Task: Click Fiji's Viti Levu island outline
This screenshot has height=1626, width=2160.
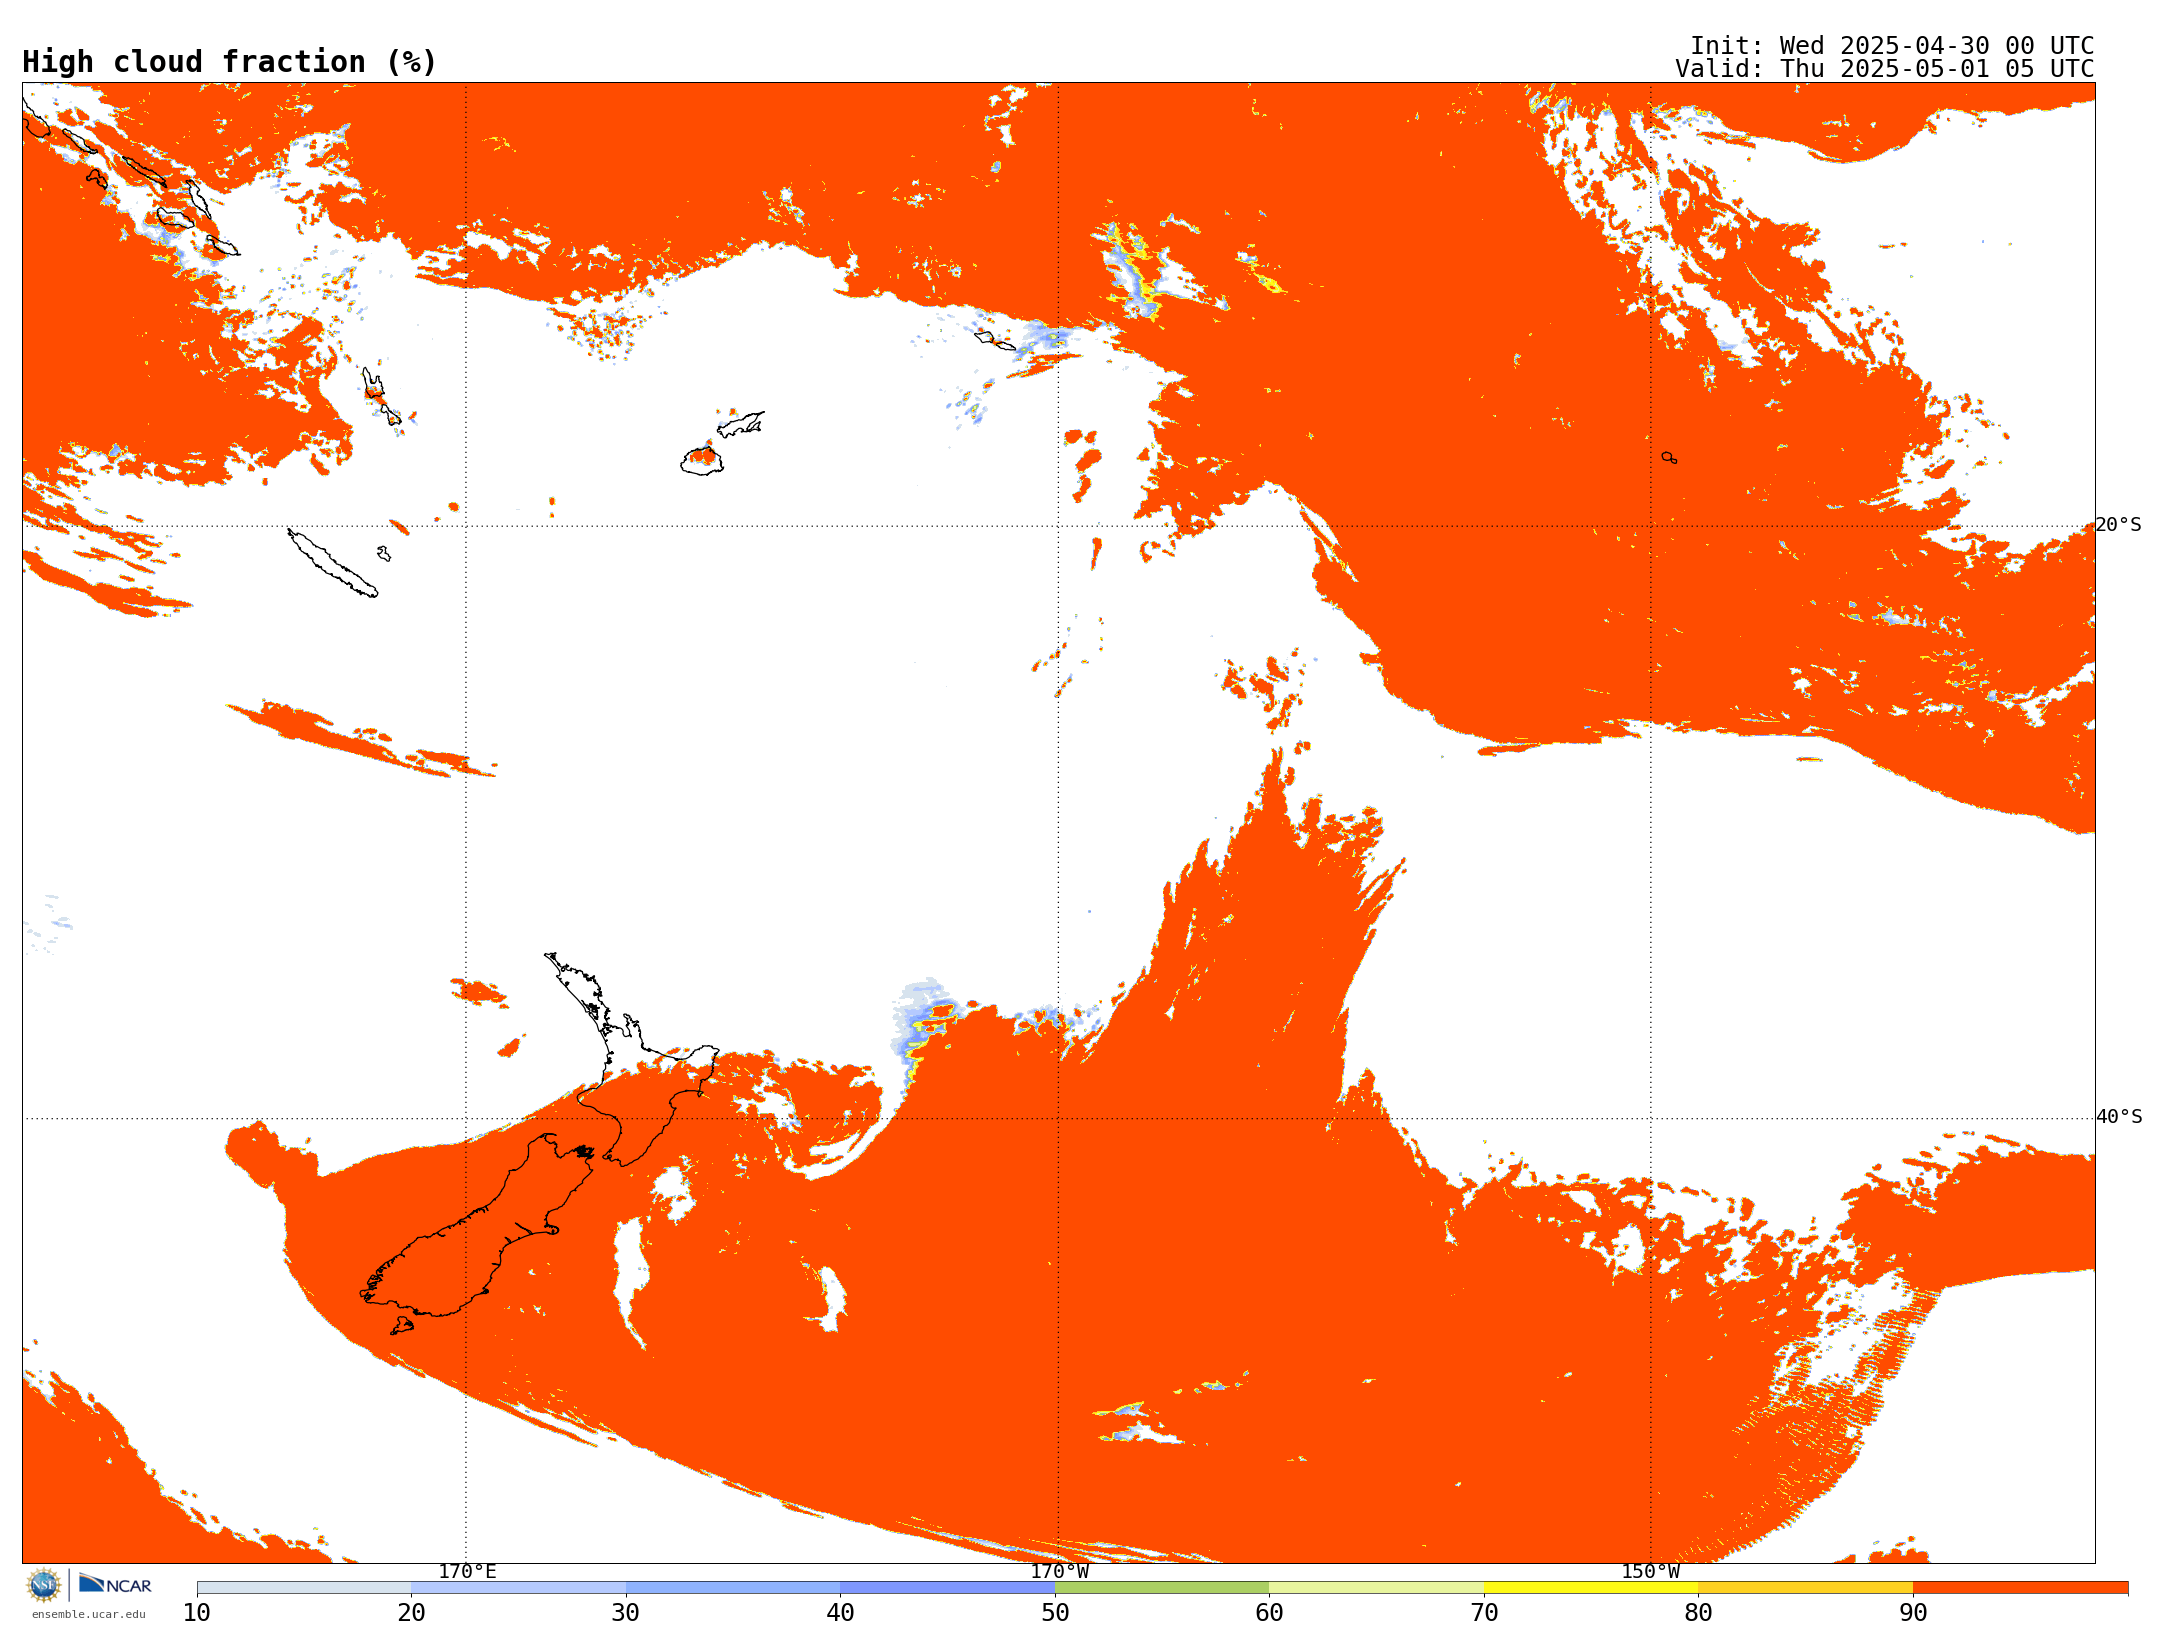Action: (702, 461)
